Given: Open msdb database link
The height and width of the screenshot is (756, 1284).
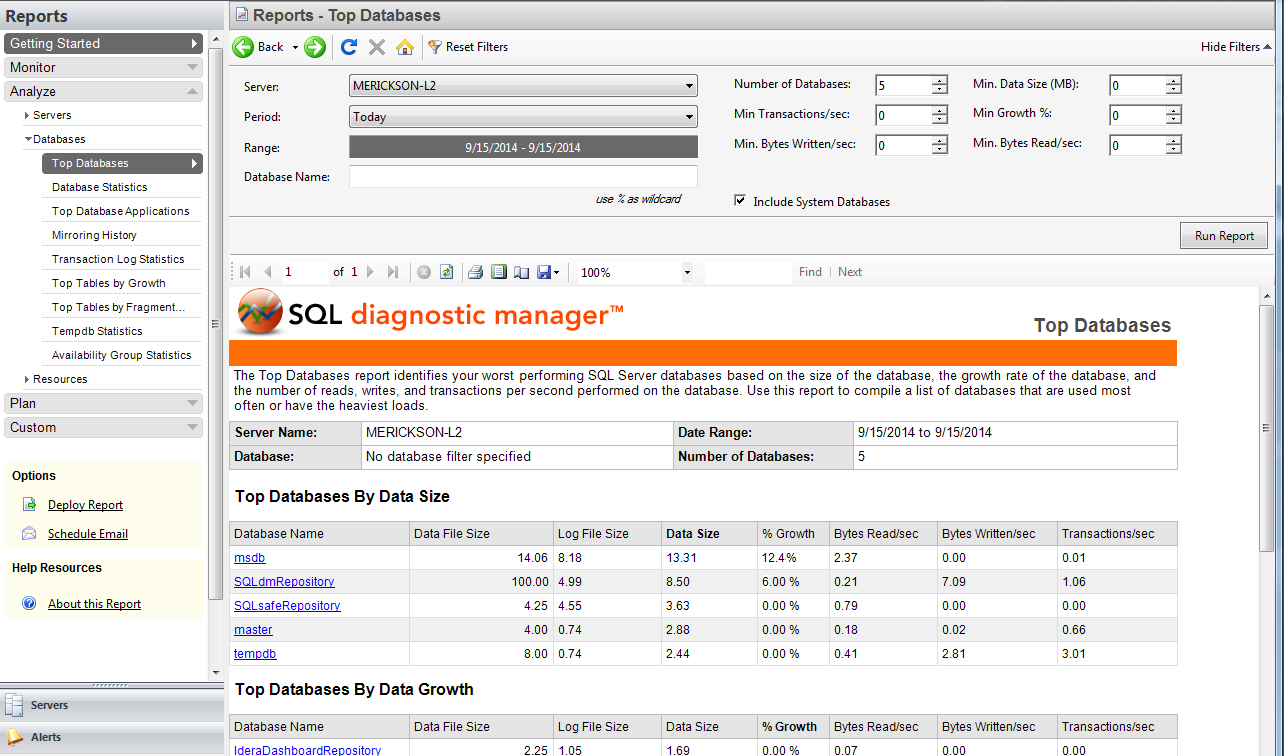Looking at the screenshot, I should click(x=250, y=558).
